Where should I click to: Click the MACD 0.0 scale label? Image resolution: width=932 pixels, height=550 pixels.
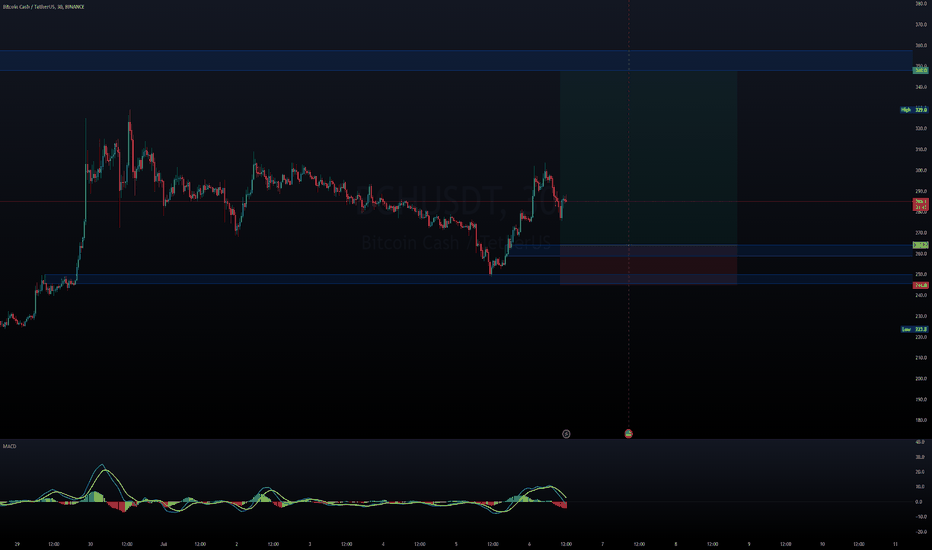[919, 502]
